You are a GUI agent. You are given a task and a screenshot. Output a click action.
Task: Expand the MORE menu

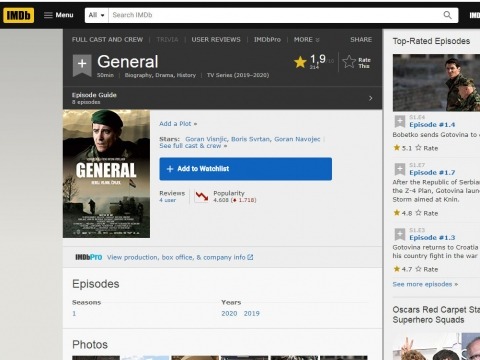point(306,40)
